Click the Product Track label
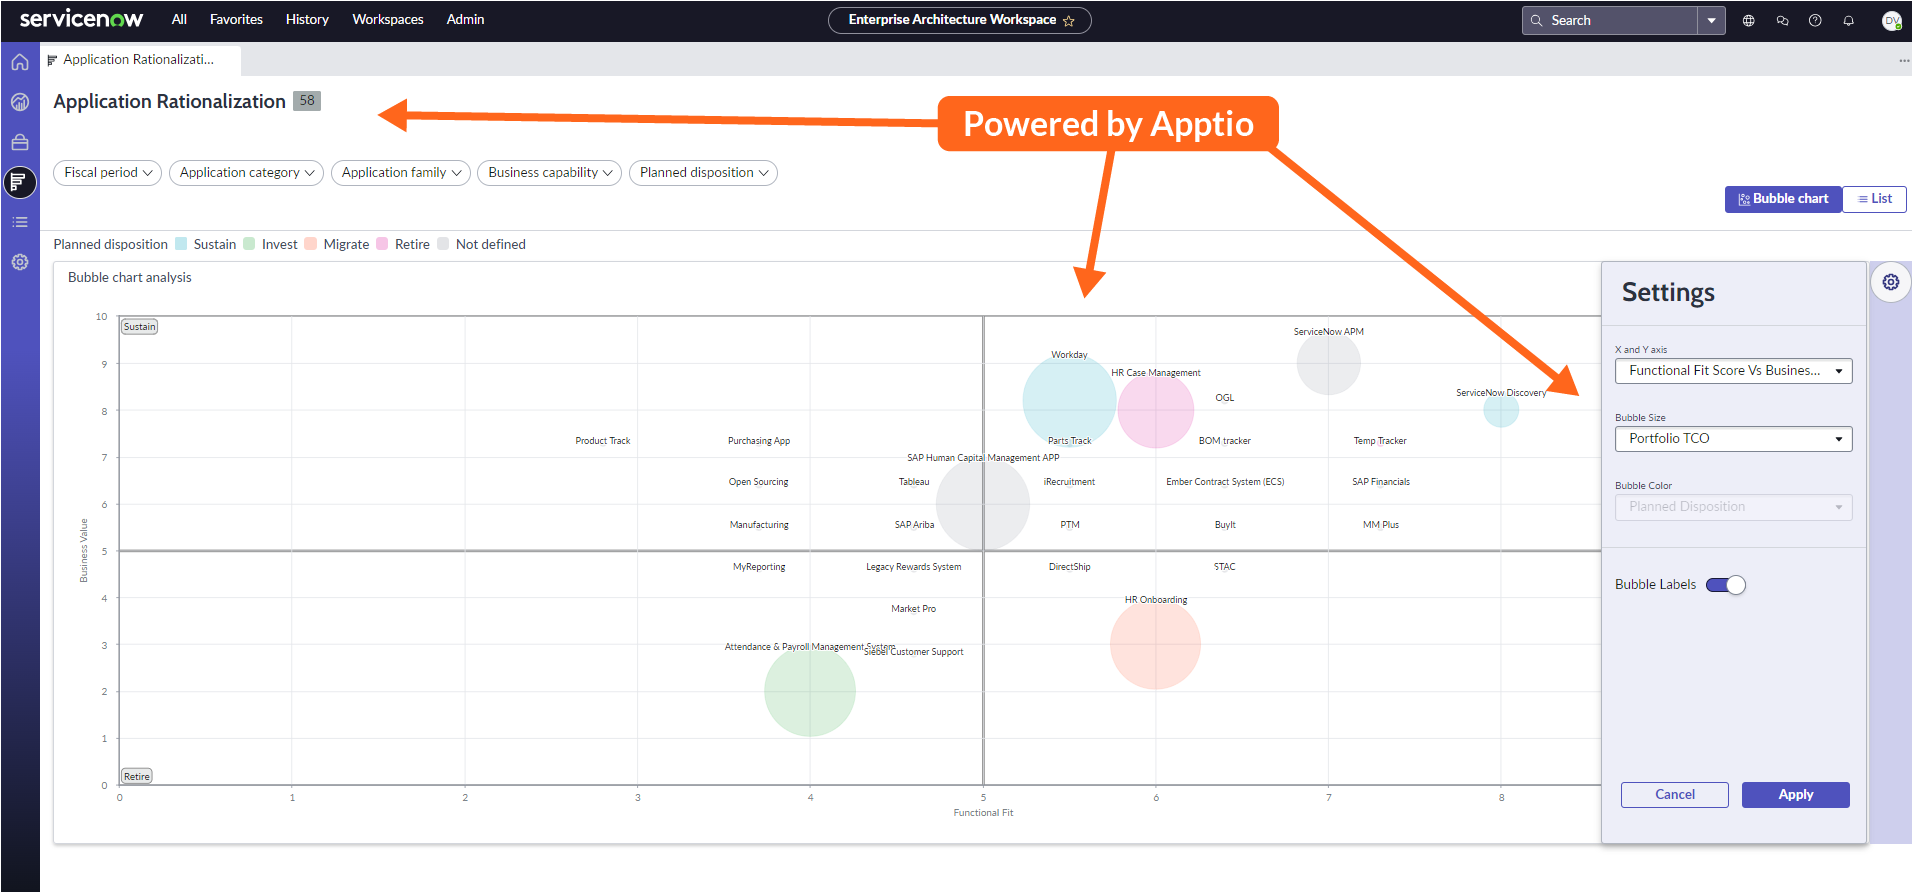1912x892 pixels. point(603,441)
